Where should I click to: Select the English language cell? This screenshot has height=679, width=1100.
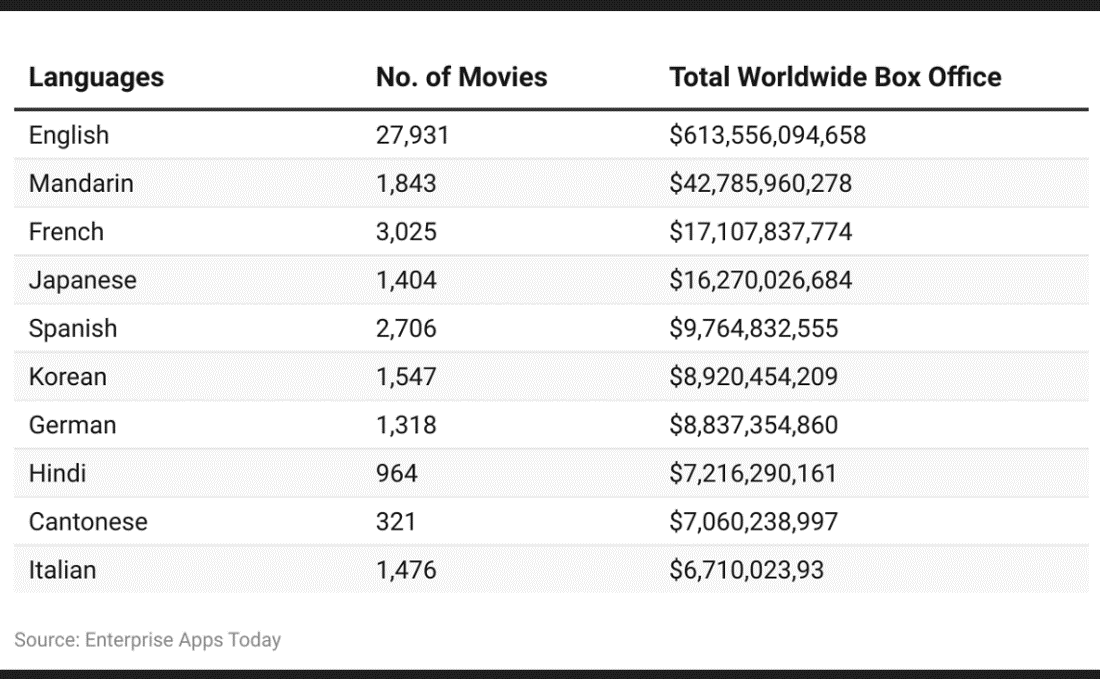[69, 135]
